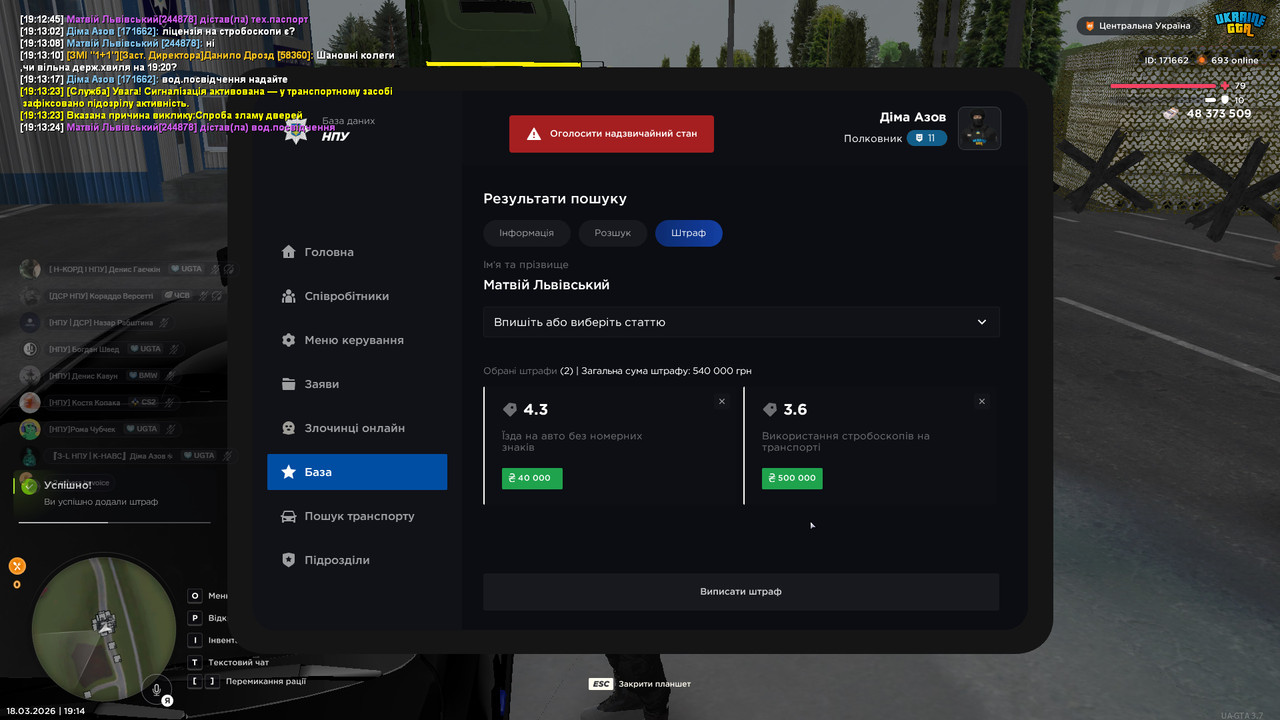Click the fines total 540 000 грн
This screenshot has height=720, width=1280.
pos(721,371)
